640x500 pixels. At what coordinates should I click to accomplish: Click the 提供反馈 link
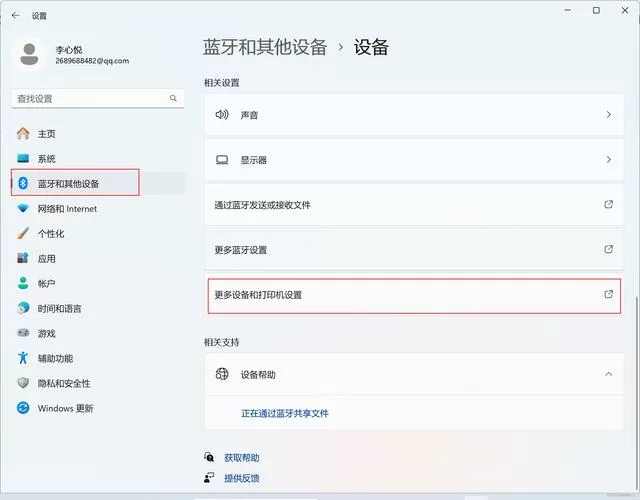pos(242,478)
